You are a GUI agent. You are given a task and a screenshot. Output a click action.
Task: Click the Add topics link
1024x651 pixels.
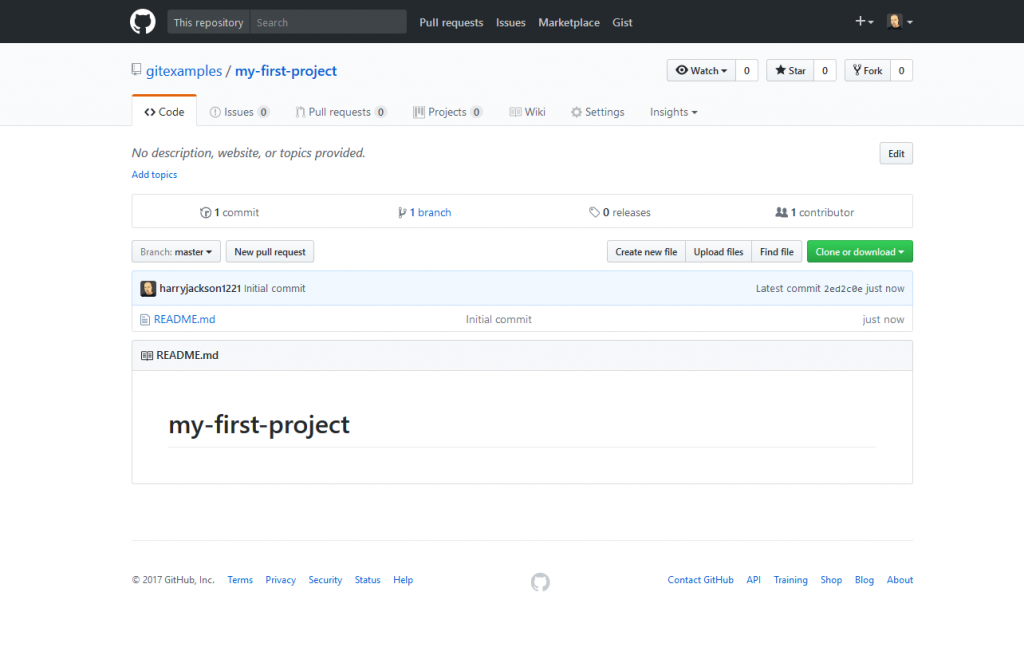[x=154, y=174]
